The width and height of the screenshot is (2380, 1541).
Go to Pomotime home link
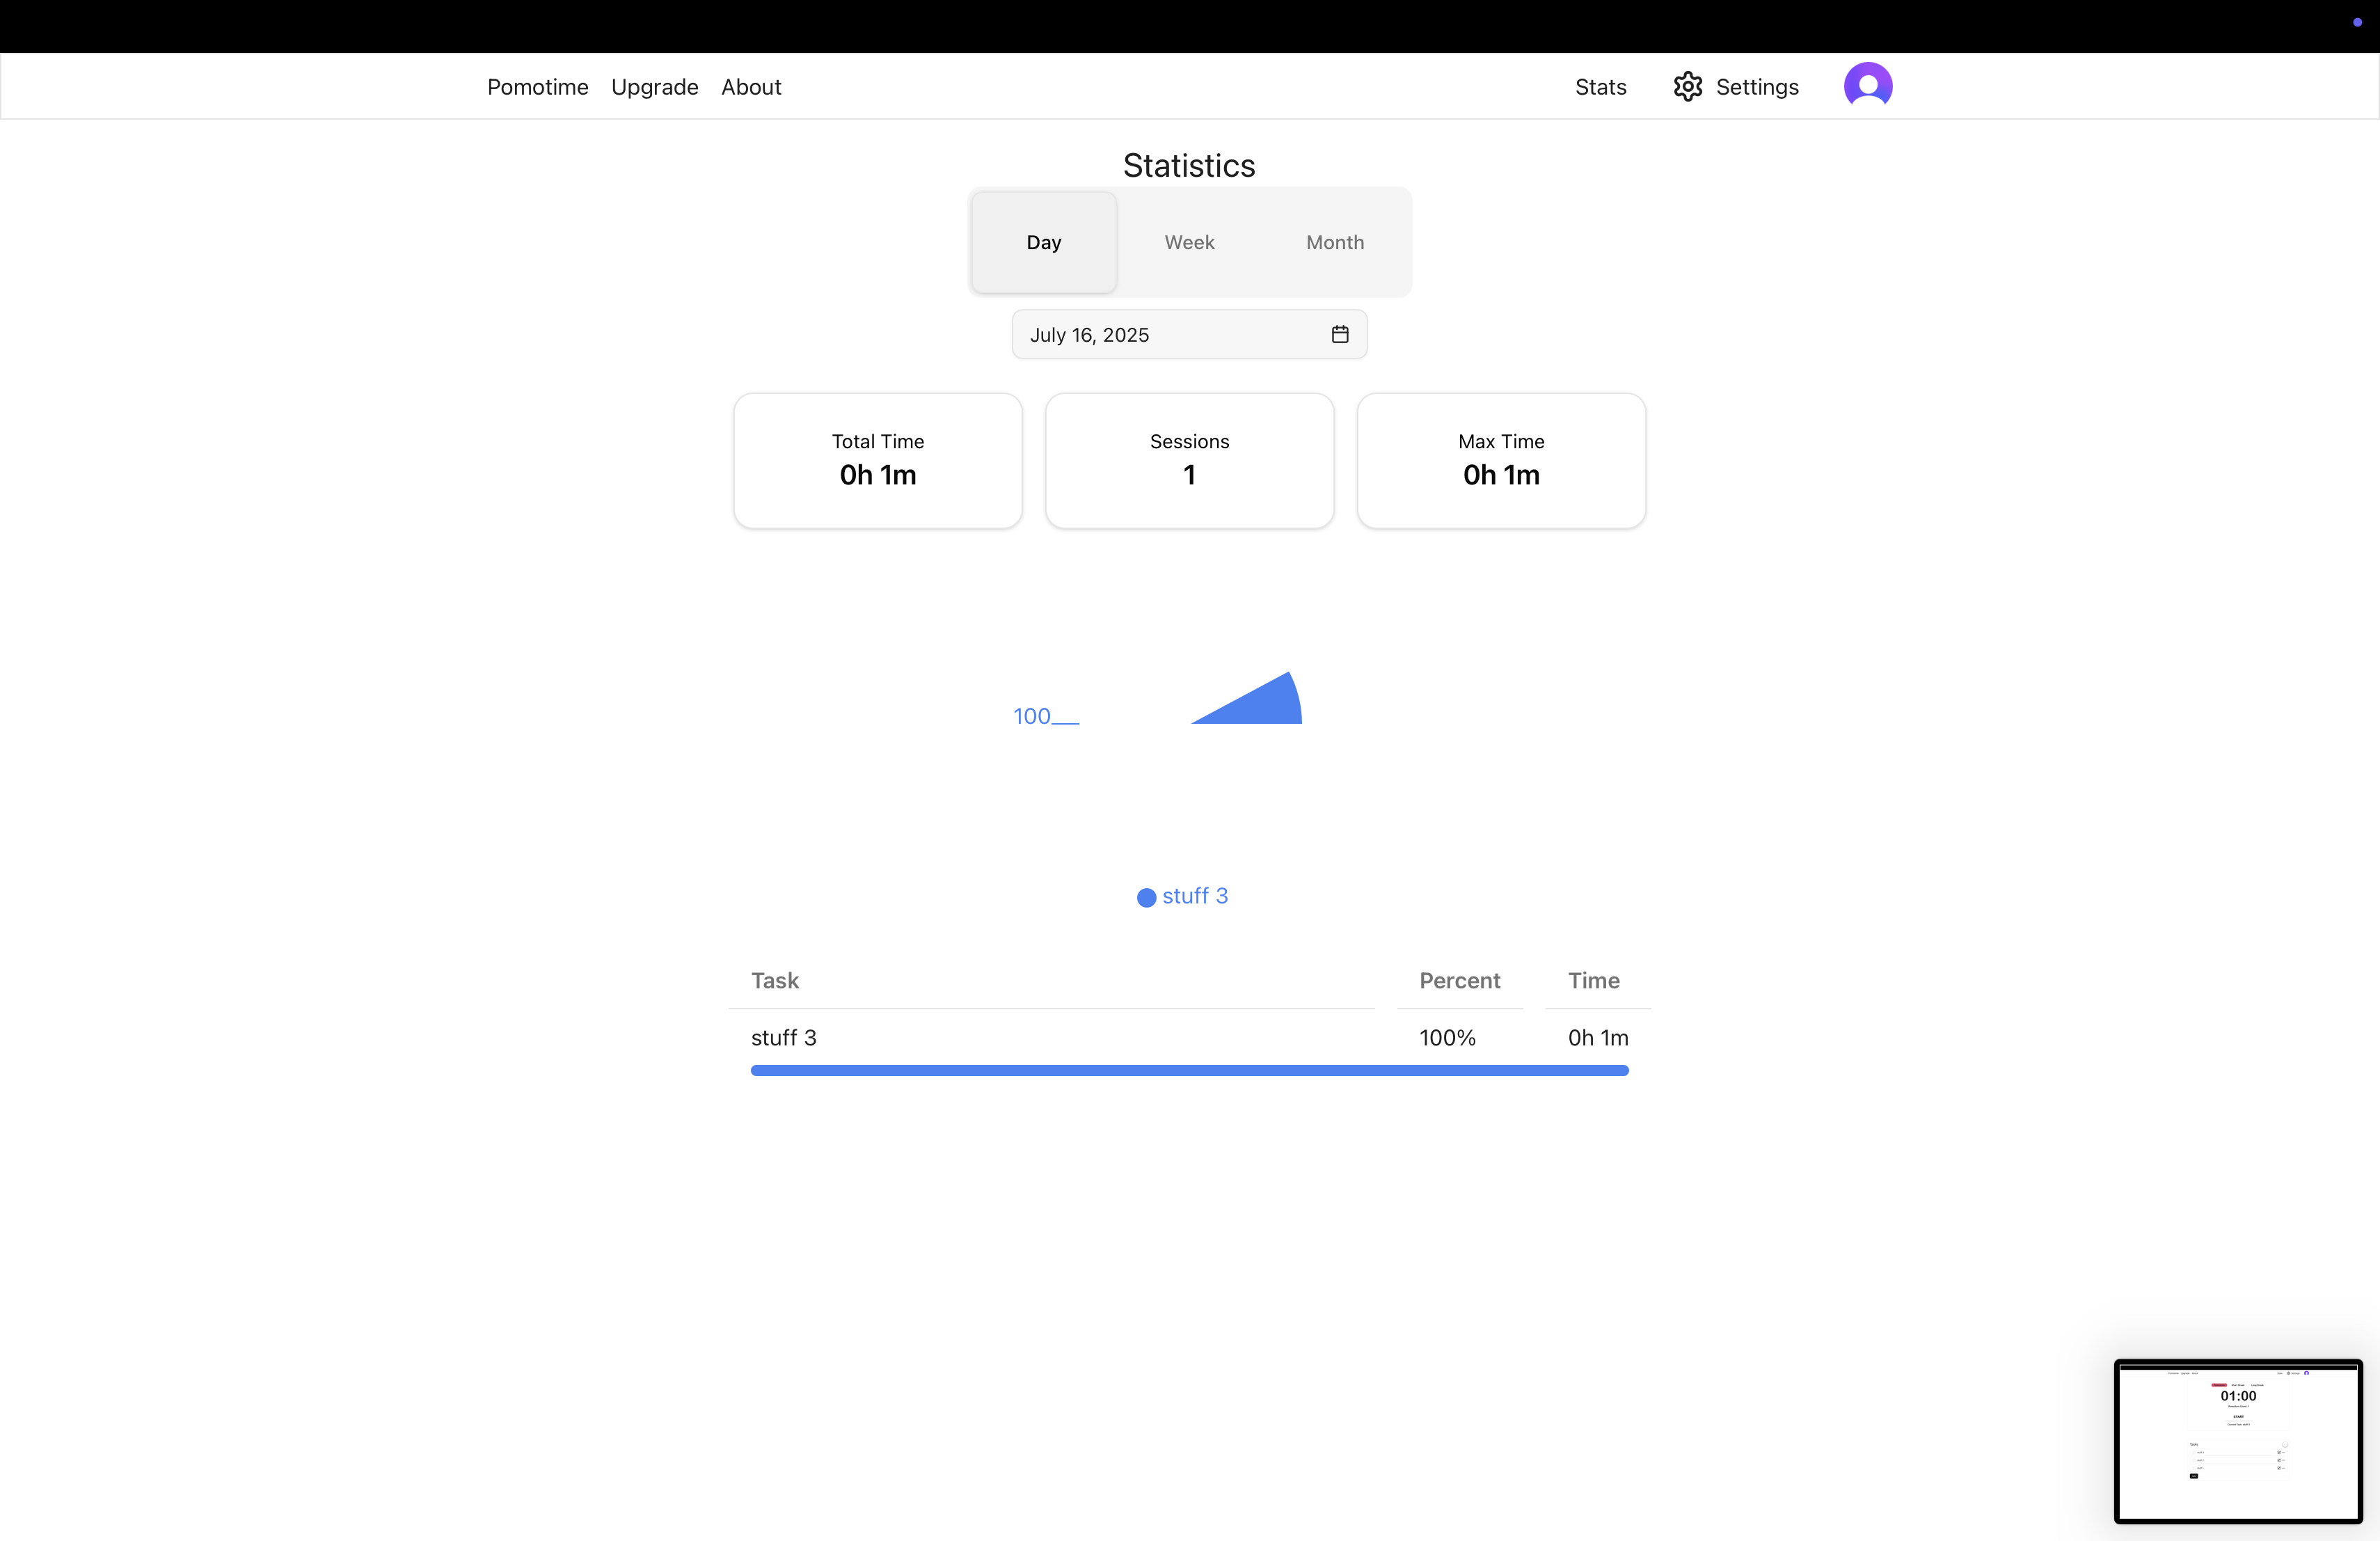click(x=537, y=87)
